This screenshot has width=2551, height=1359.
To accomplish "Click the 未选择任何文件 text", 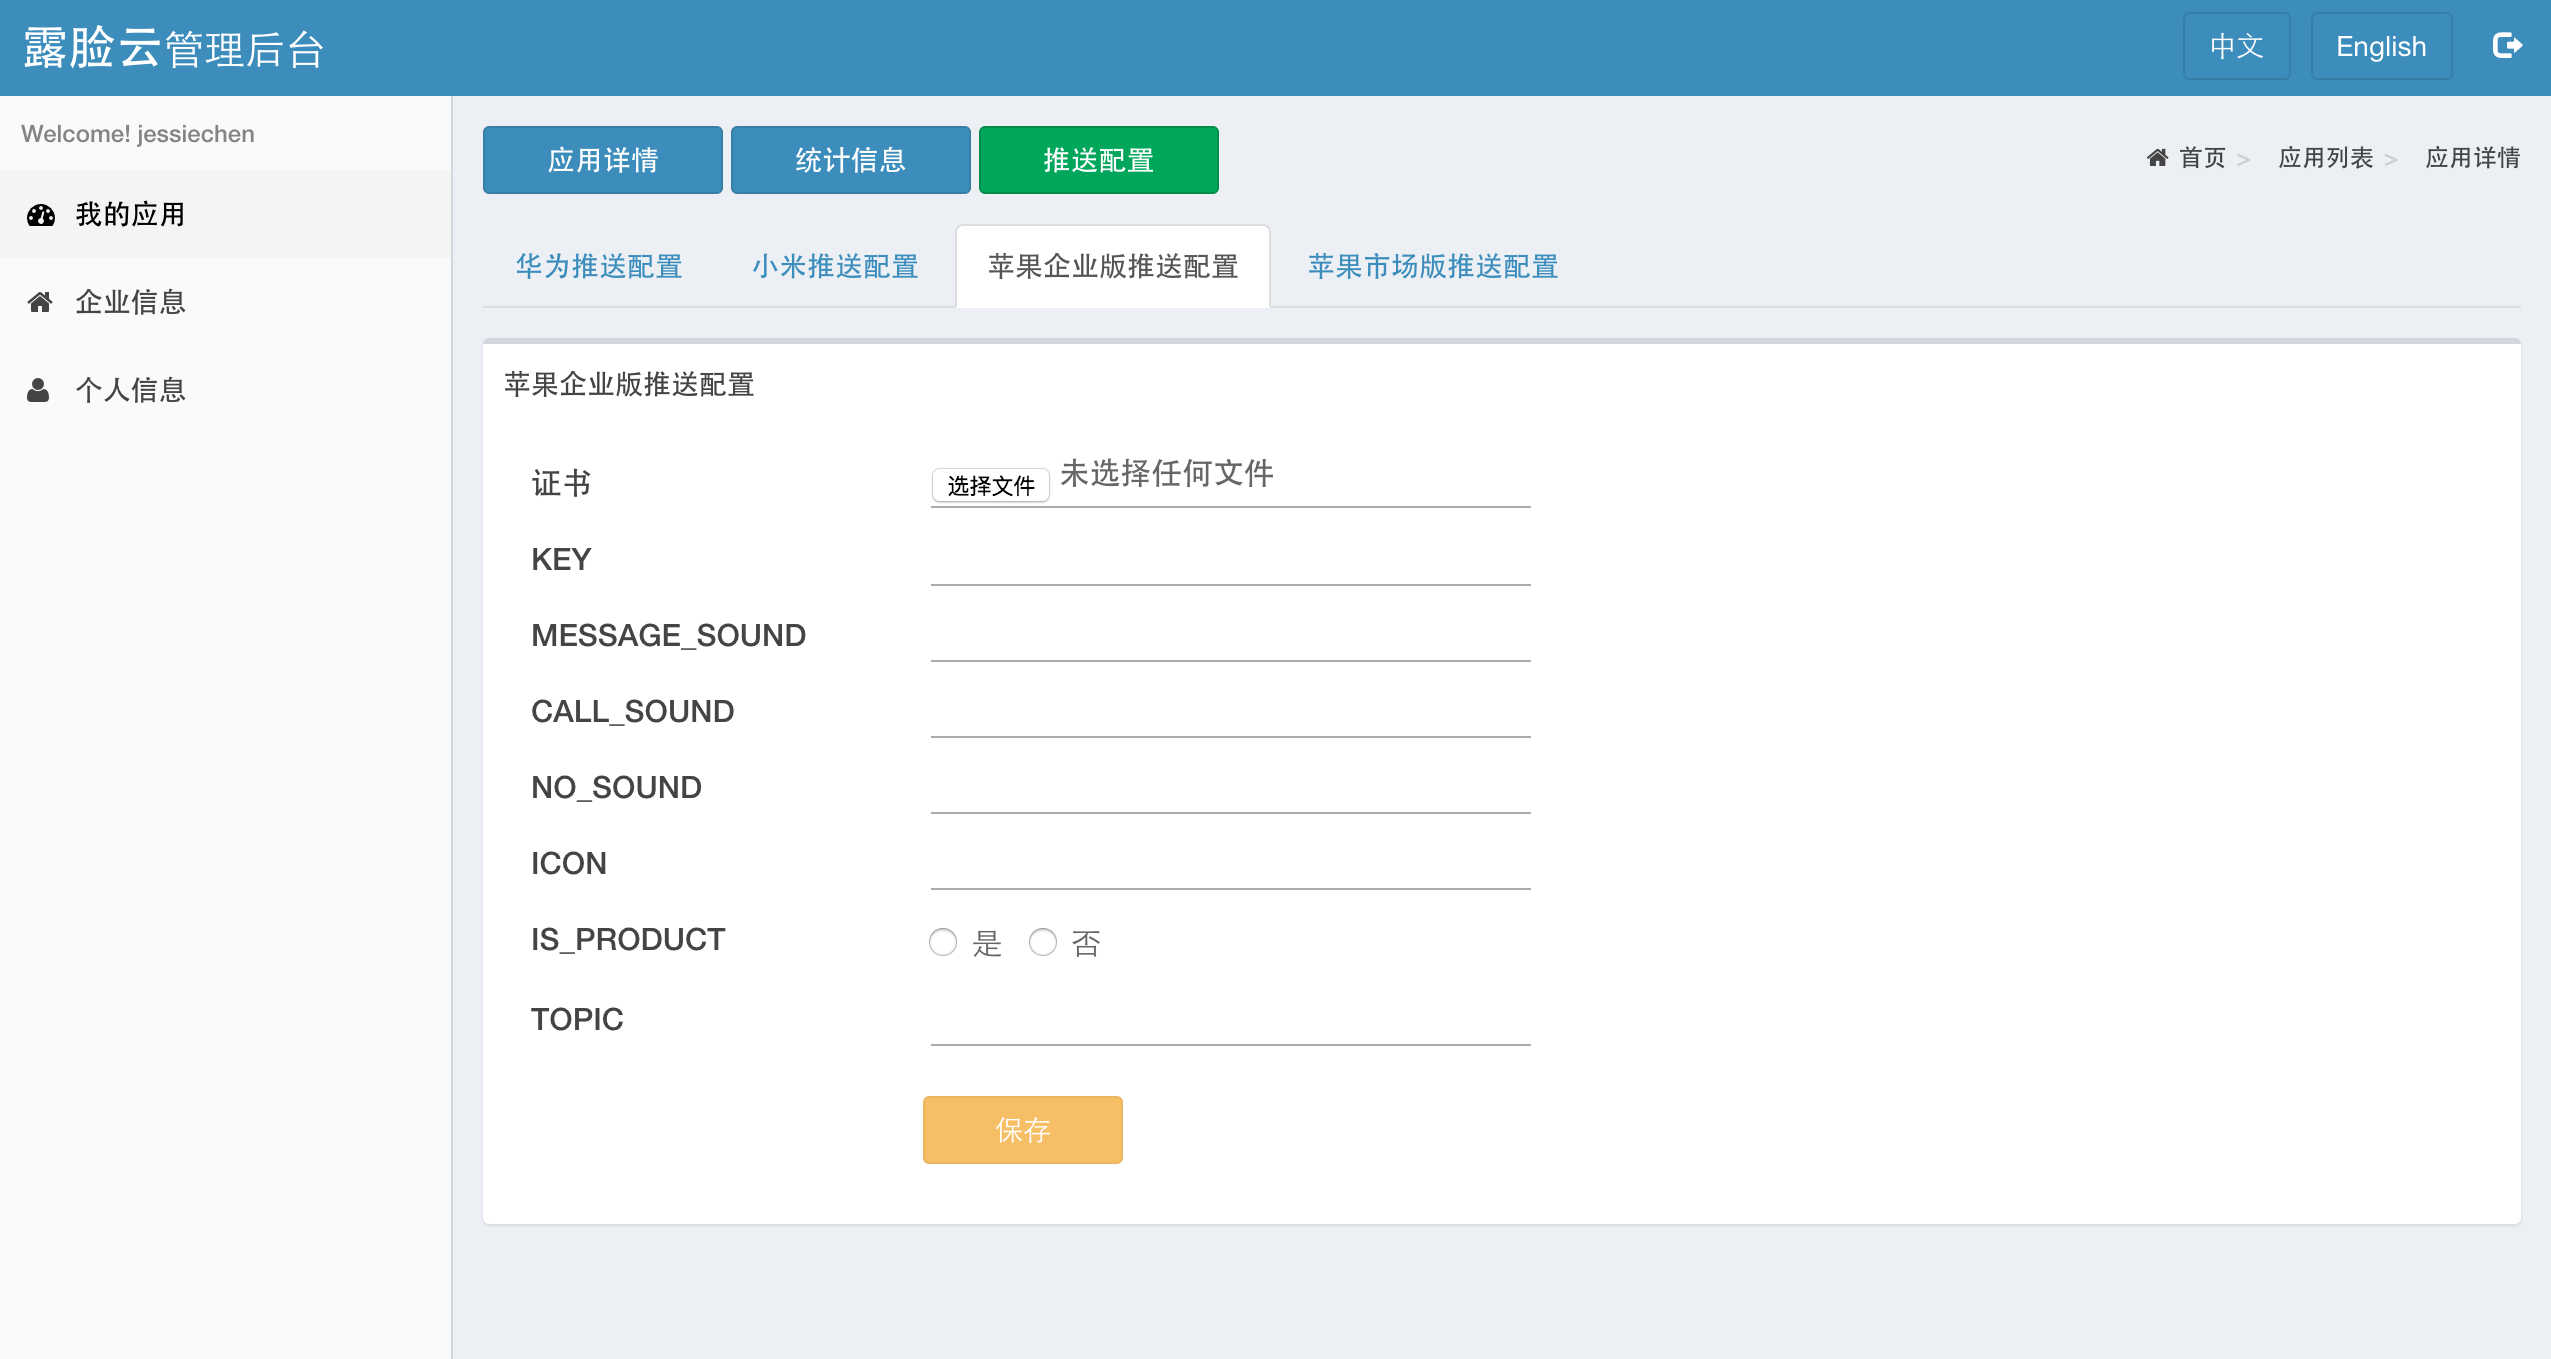I will click(x=1167, y=473).
